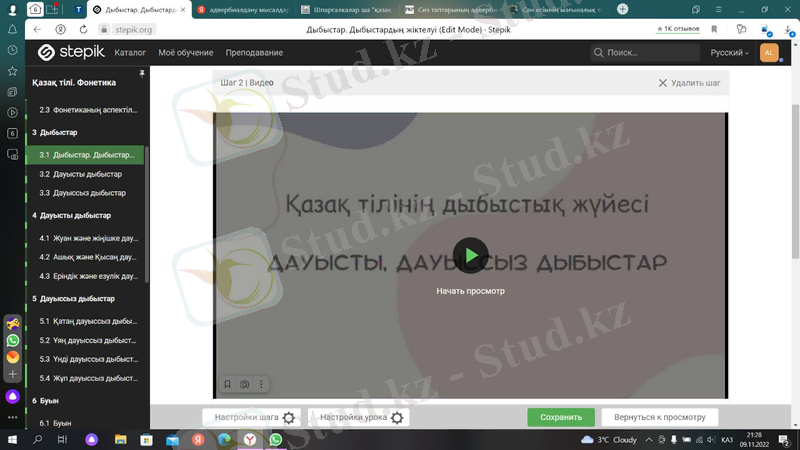This screenshot has height=450, width=800.
Task: Click the gear on Настройки урока
Action: point(397,418)
